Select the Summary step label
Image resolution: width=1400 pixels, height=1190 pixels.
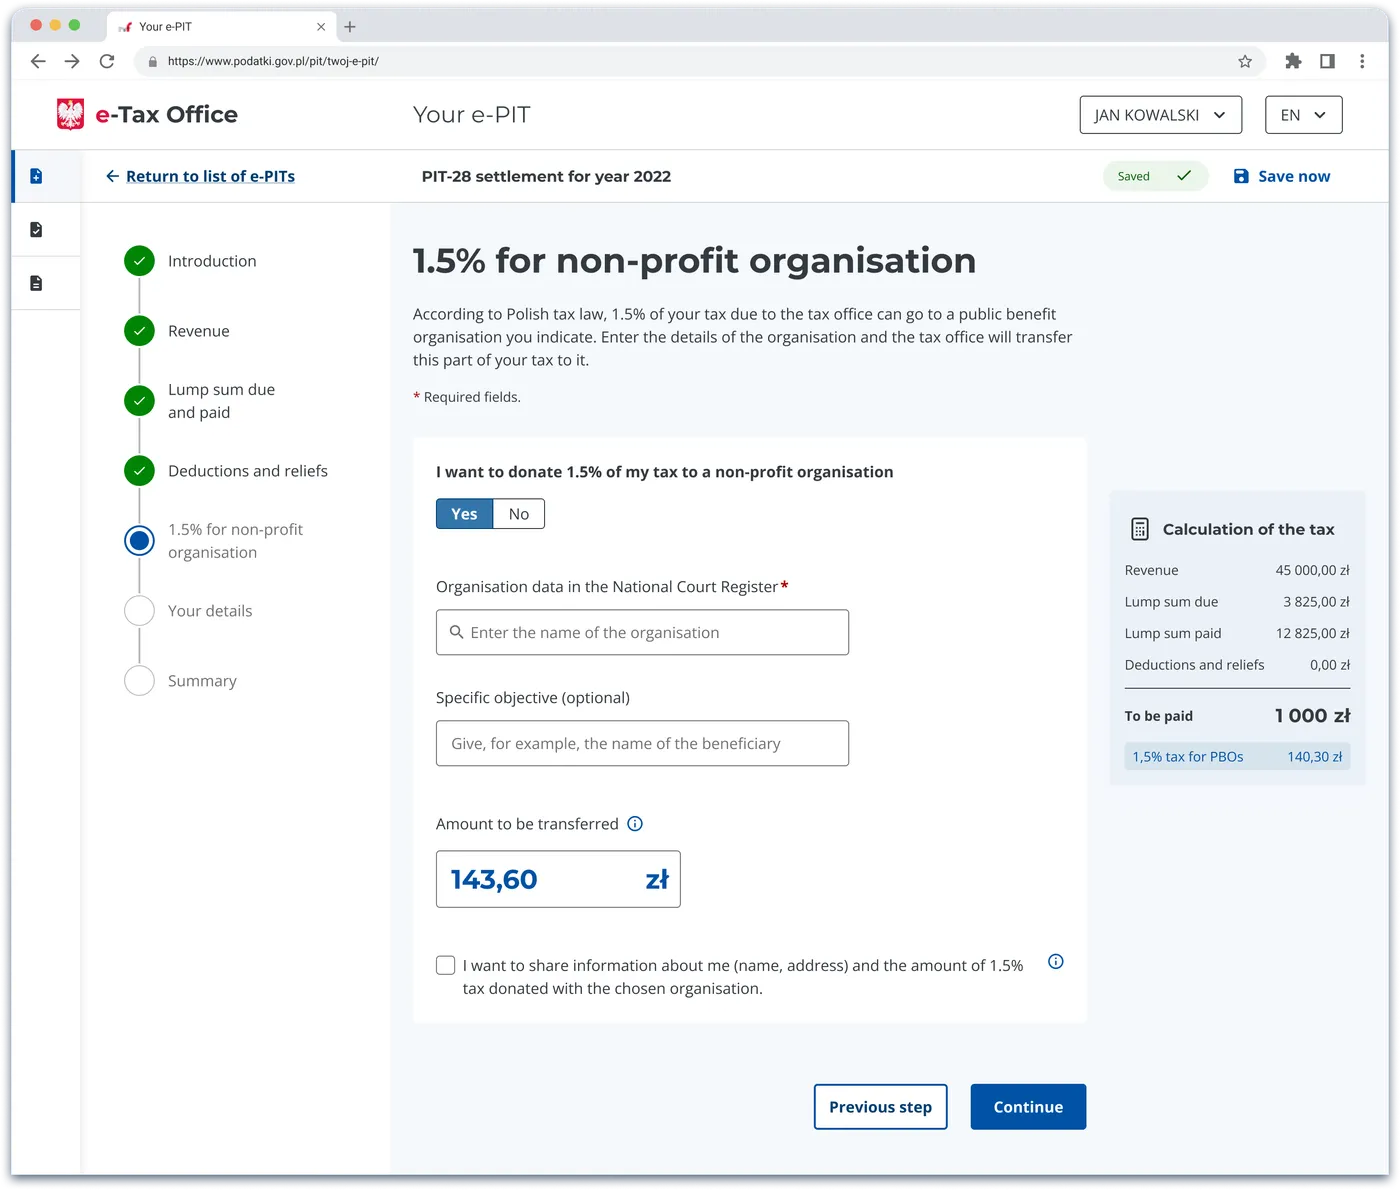[202, 681]
